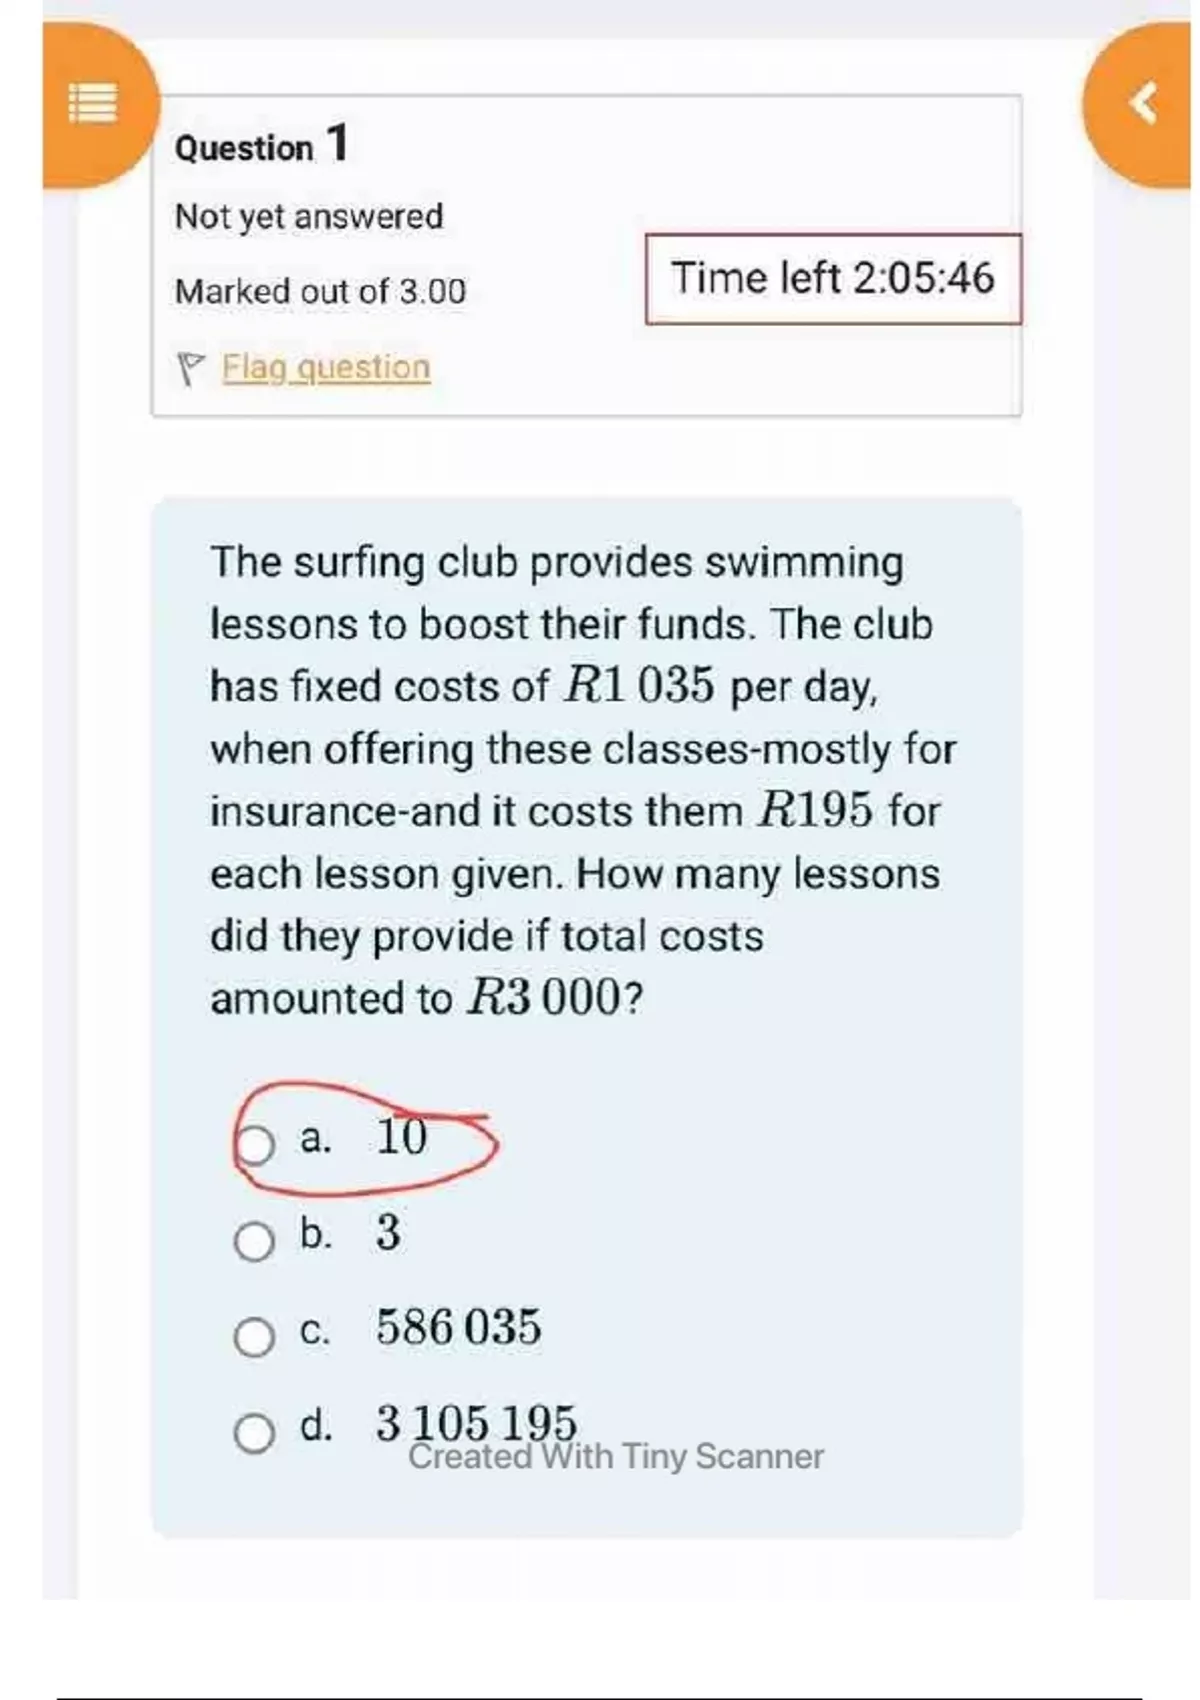Choose radio button for option c
The height and width of the screenshot is (1700, 1200).
click(x=254, y=1336)
